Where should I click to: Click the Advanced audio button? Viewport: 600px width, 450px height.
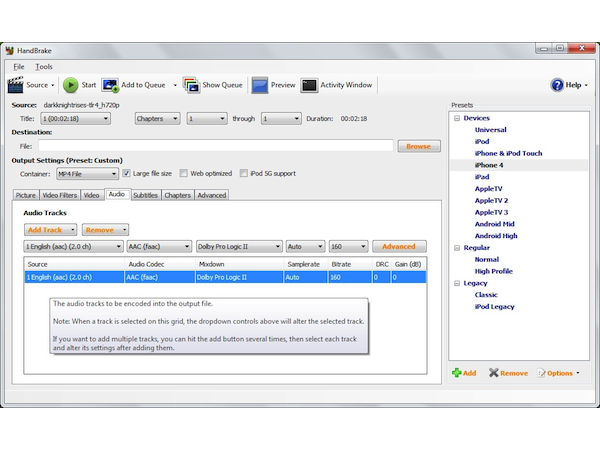point(399,246)
